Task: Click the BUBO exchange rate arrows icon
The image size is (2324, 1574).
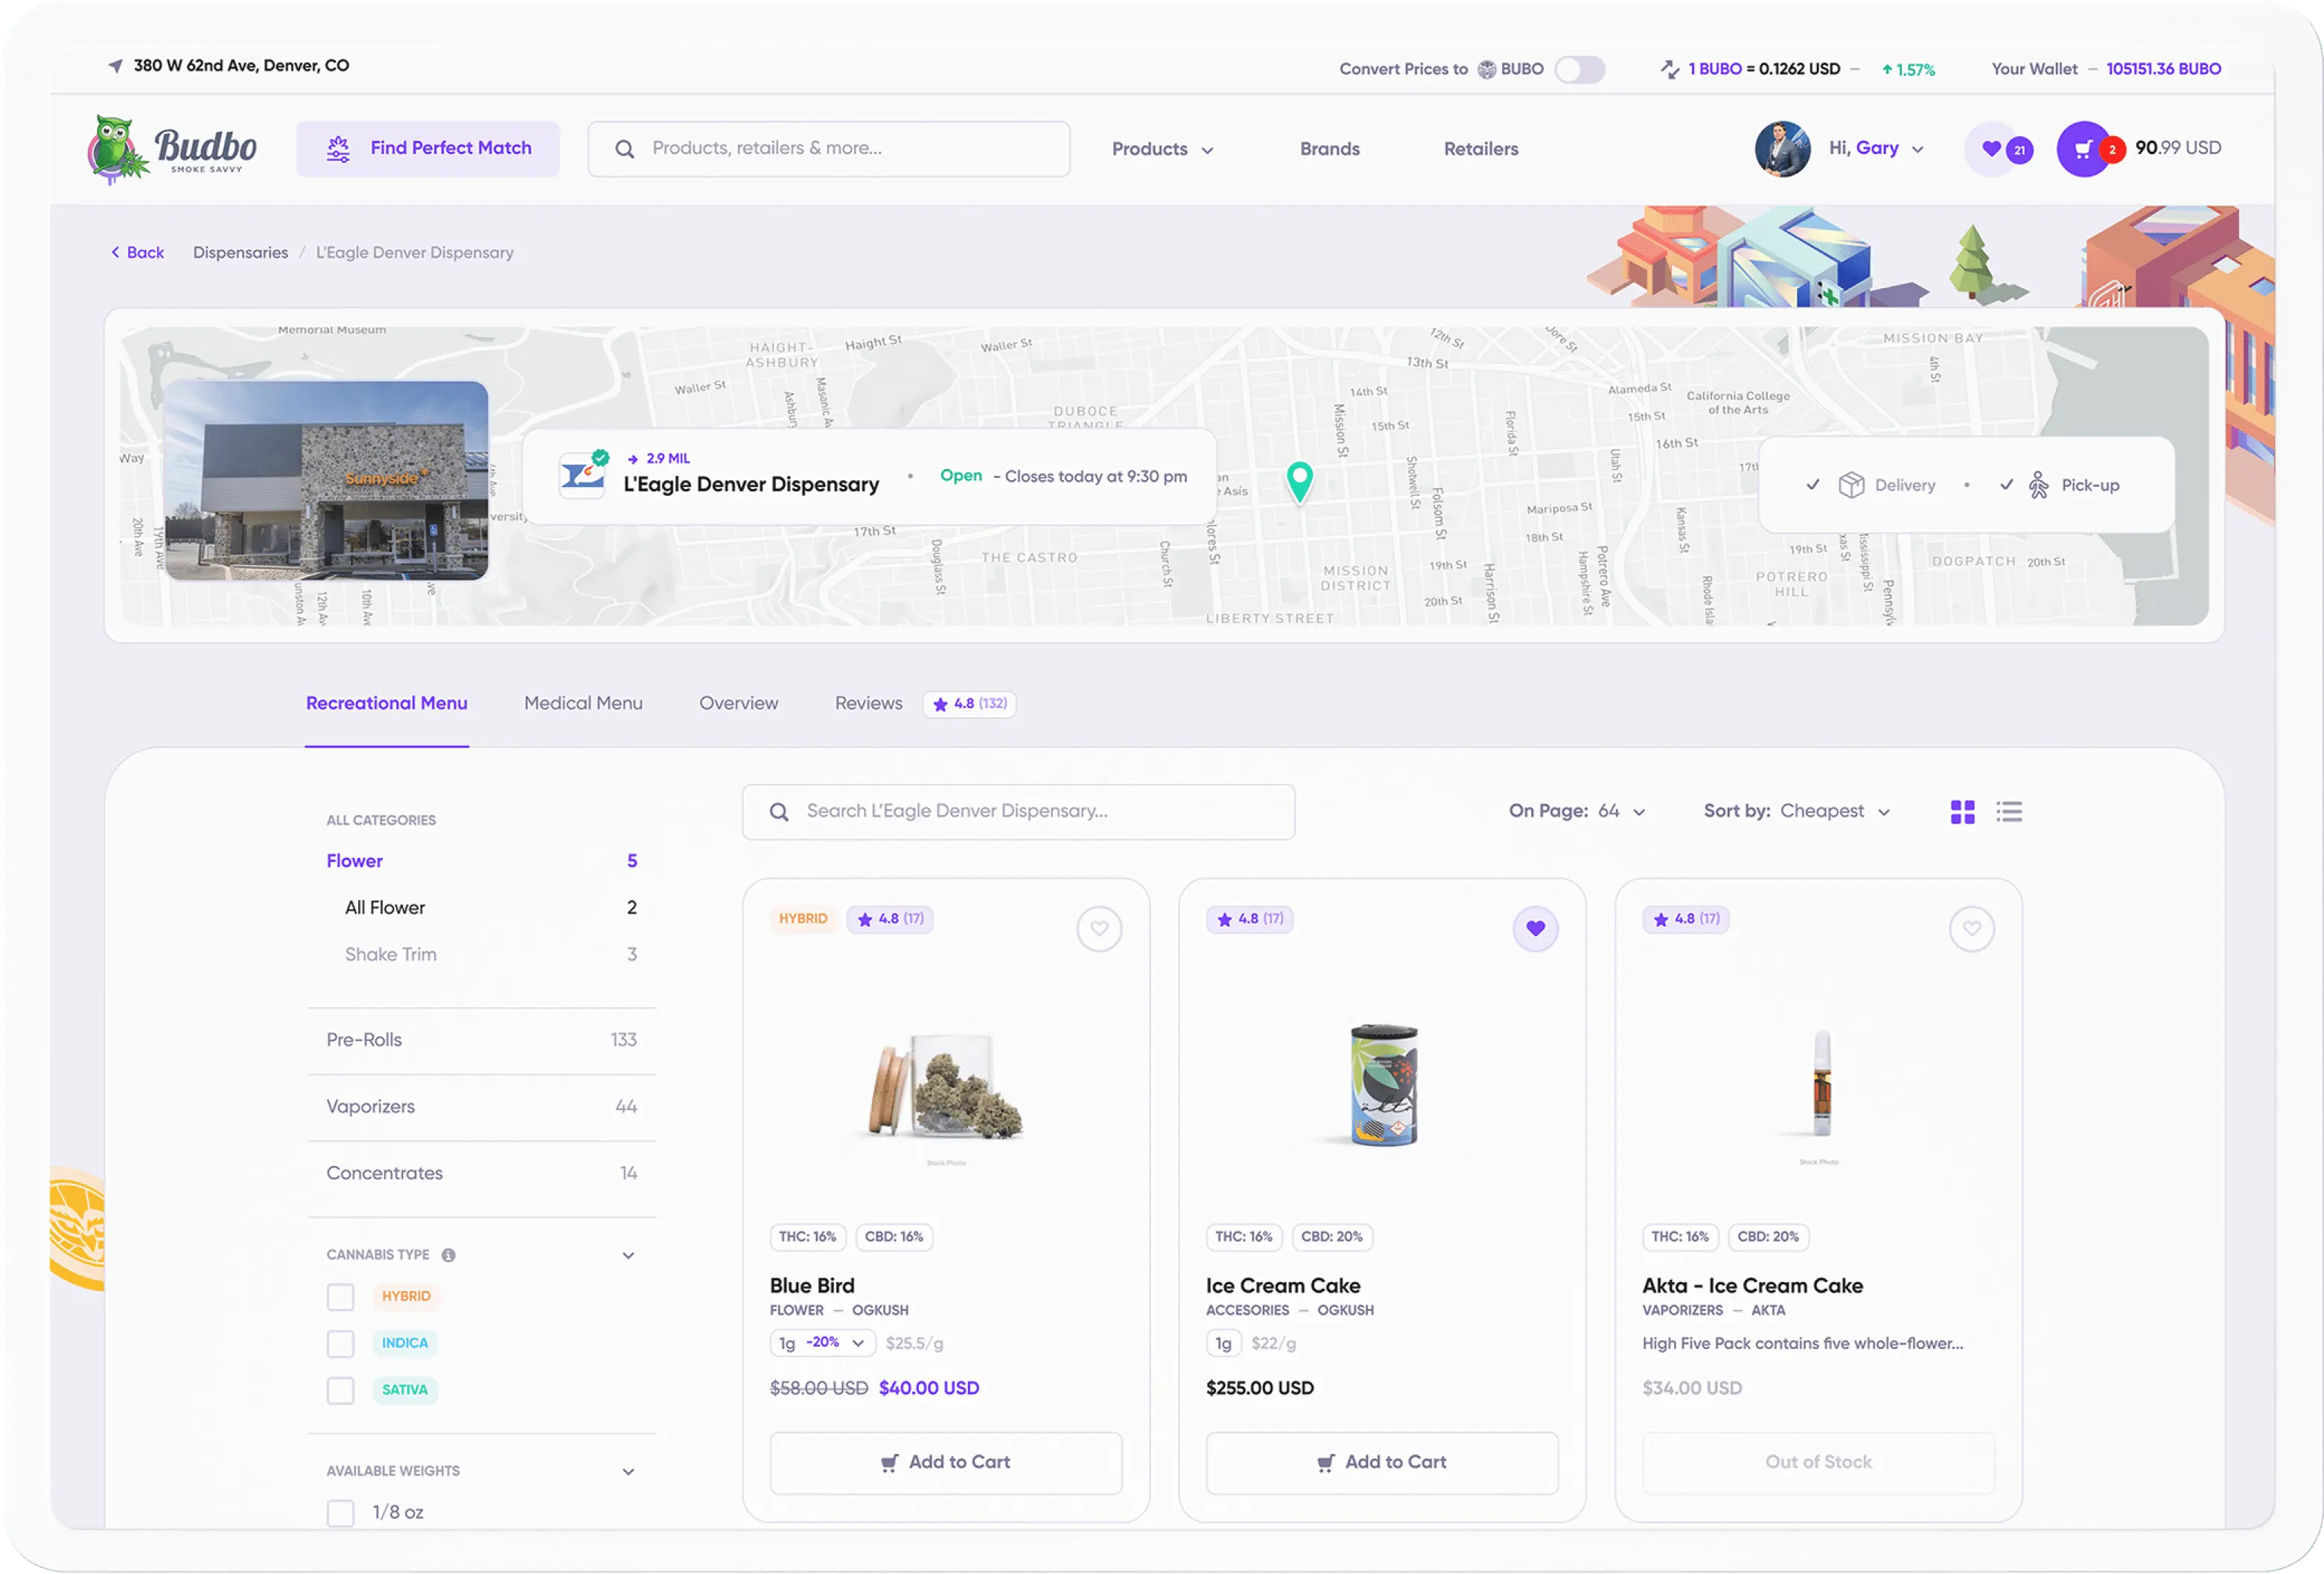Action: coord(1669,69)
